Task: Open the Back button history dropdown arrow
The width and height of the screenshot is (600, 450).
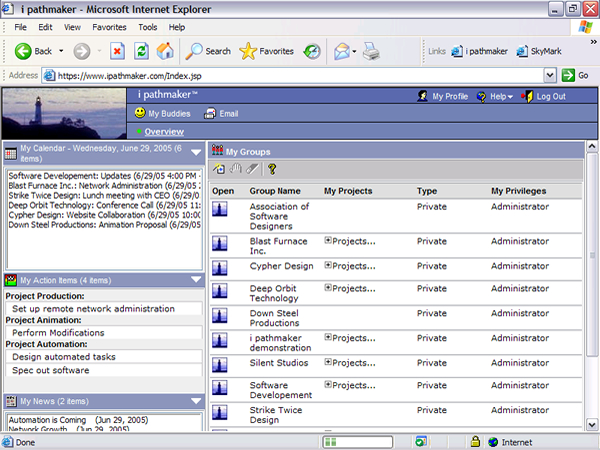Action: point(61,51)
